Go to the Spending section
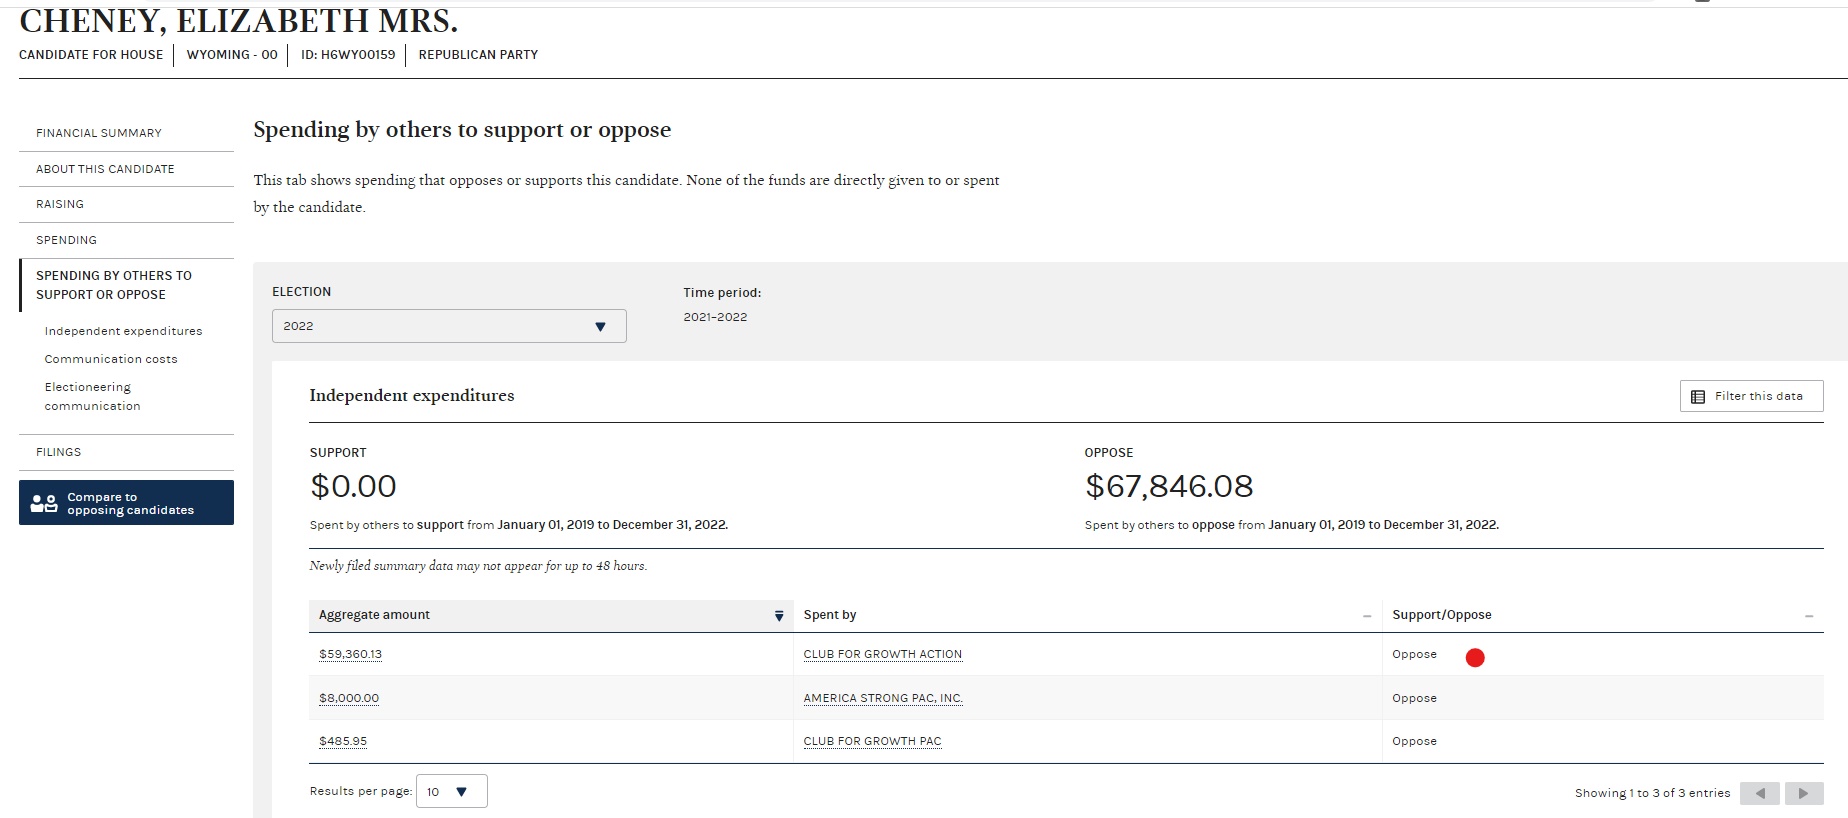This screenshot has height=818, width=1848. 67,240
